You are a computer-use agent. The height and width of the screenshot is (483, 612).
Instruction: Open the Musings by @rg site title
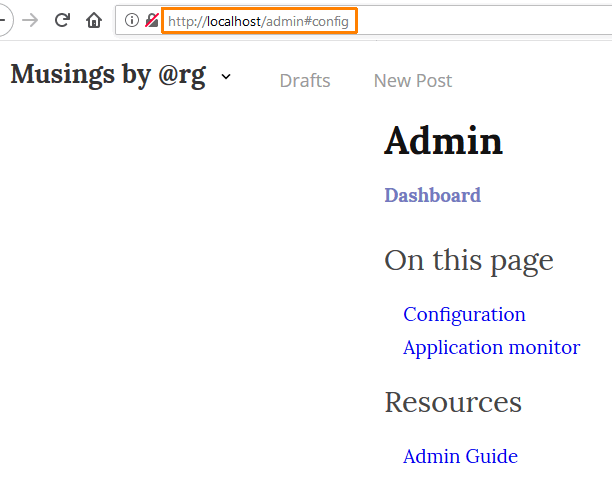(x=107, y=75)
